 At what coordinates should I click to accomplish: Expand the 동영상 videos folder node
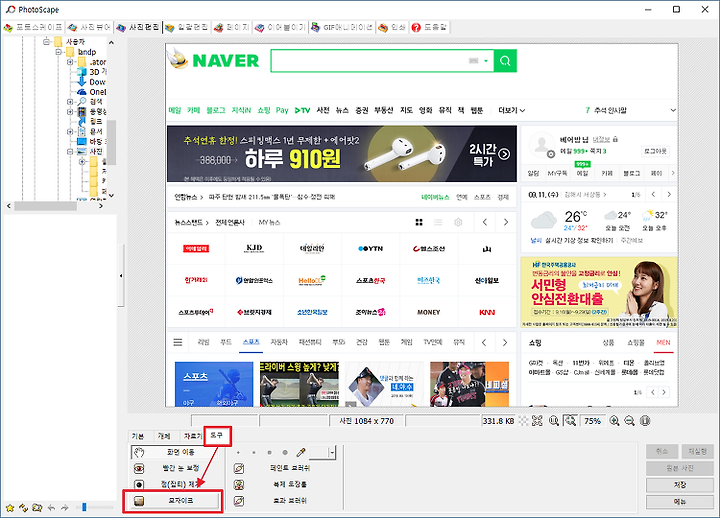coord(70,112)
